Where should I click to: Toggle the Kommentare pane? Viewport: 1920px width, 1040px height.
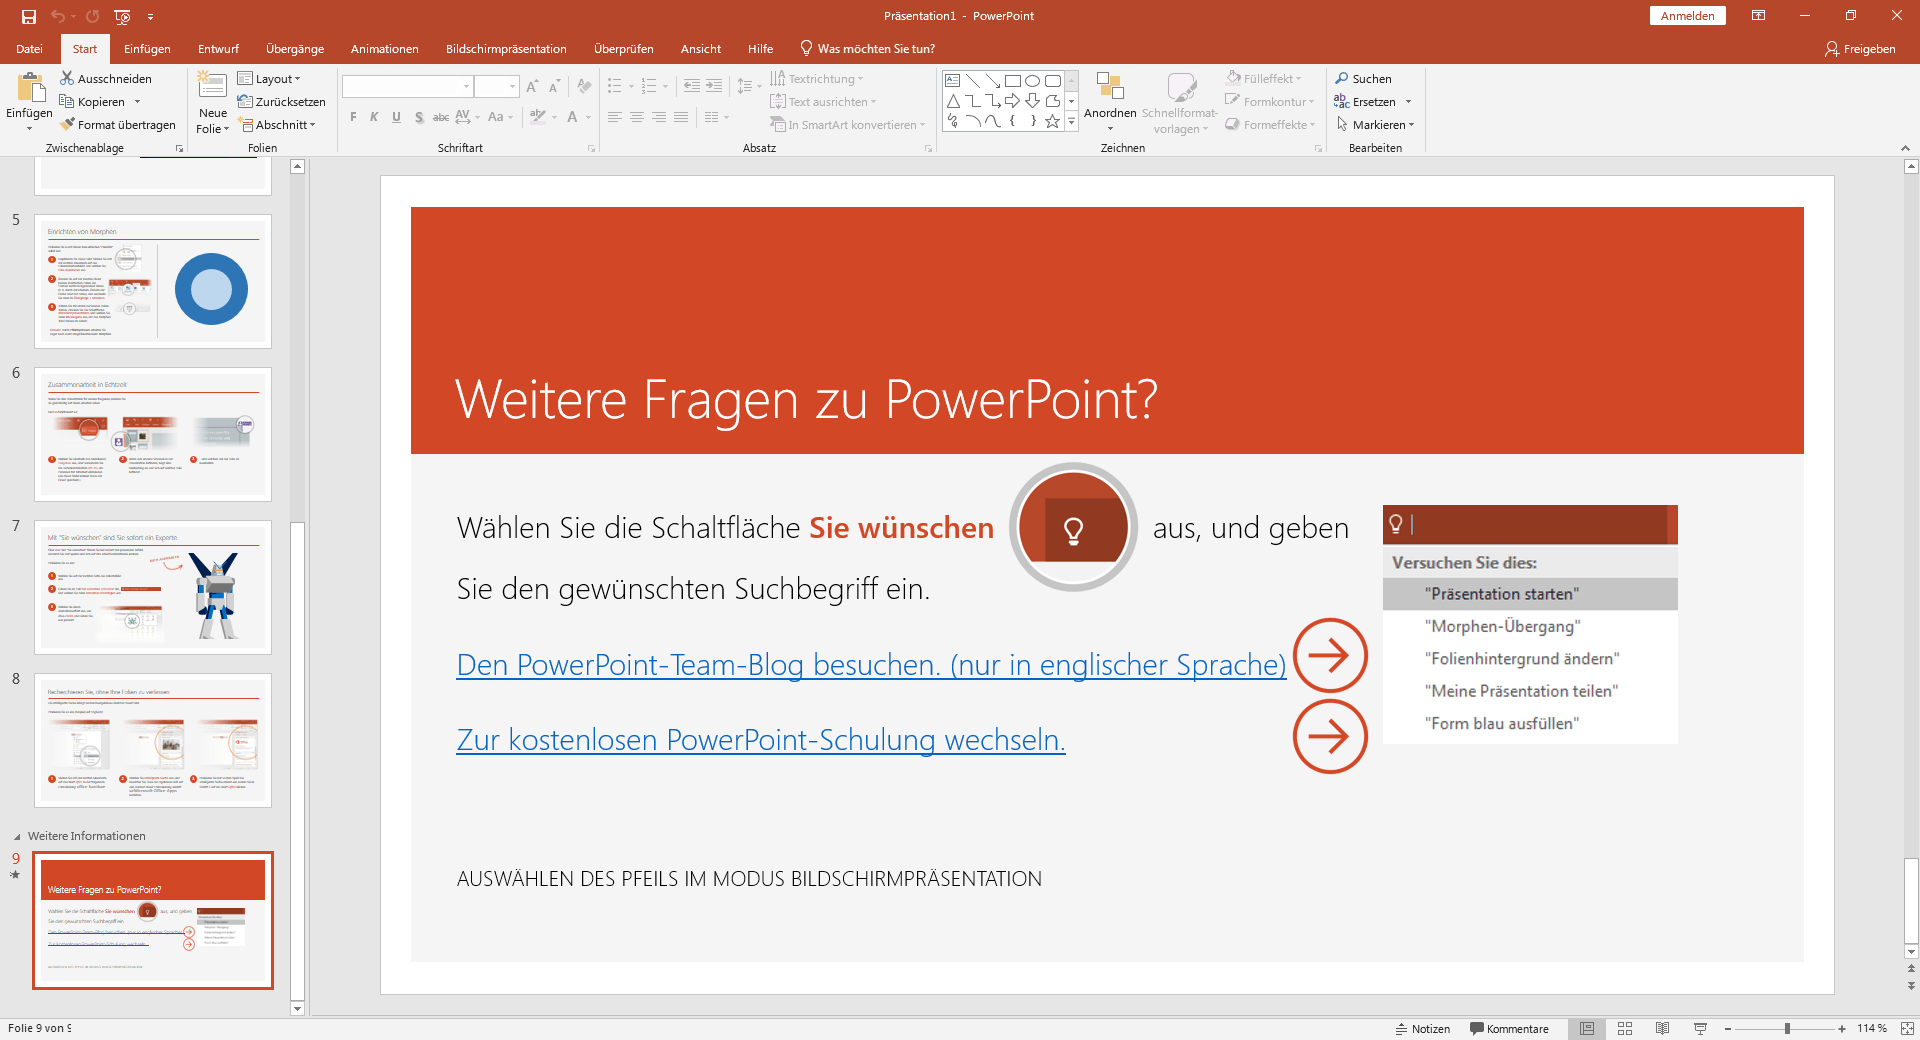click(1509, 1028)
